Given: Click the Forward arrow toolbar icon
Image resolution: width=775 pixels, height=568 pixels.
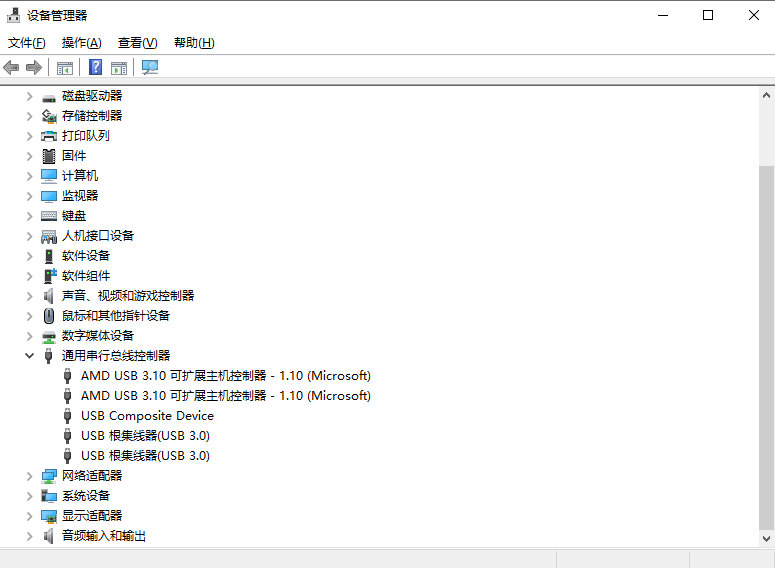Looking at the screenshot, I should click(x=34, y=67).
